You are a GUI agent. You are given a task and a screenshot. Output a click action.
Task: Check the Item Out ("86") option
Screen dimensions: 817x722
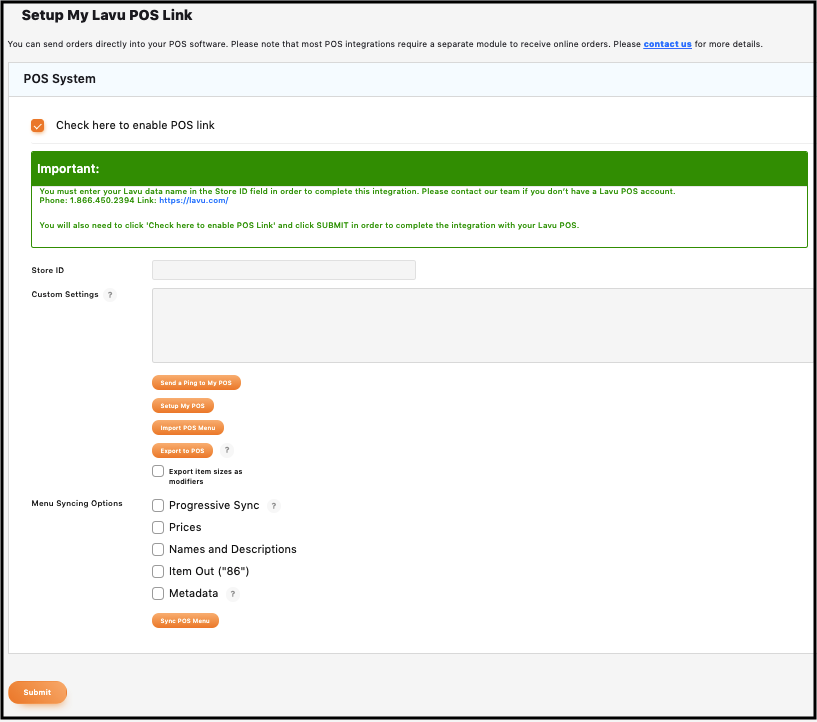pos(157,571)
